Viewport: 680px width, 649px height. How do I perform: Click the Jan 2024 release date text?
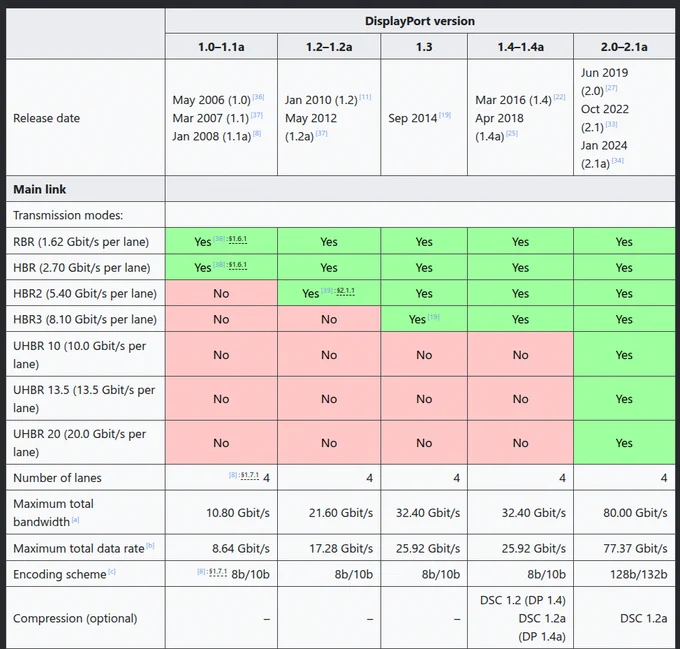(604, 145)
